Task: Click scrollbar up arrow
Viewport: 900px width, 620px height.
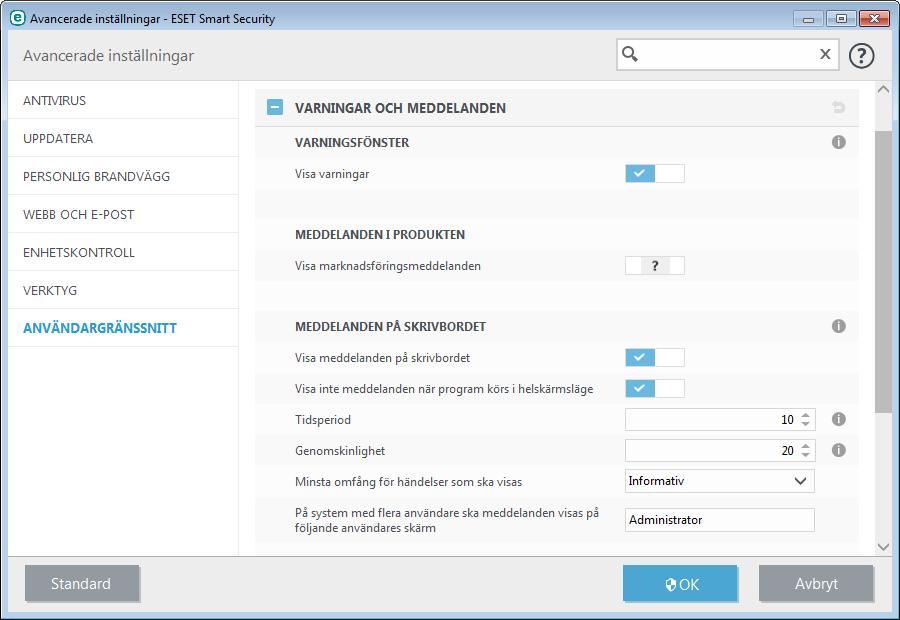Action: 883,90
